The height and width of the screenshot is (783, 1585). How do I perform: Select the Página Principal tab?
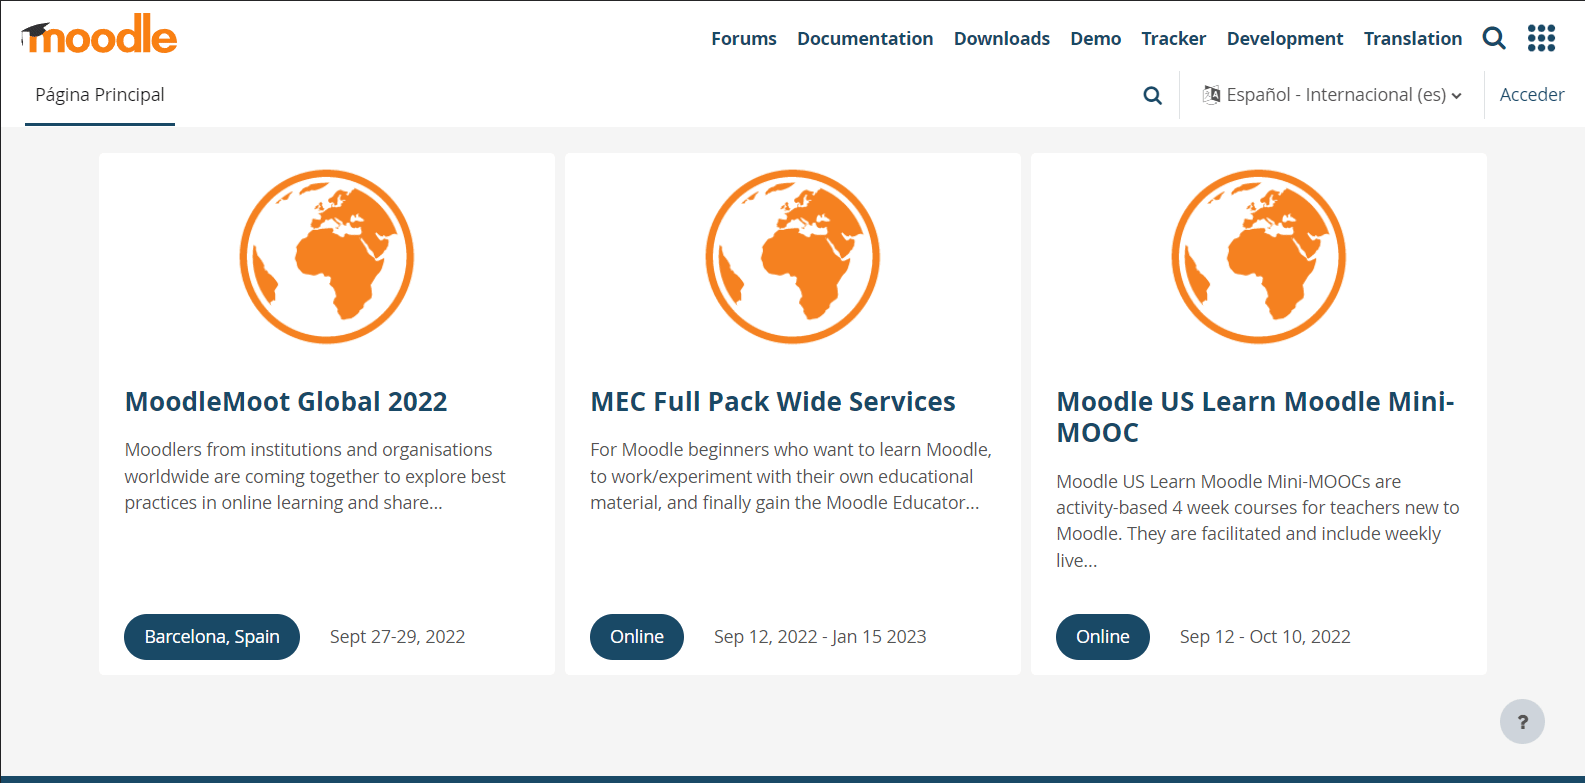[100, 95]
